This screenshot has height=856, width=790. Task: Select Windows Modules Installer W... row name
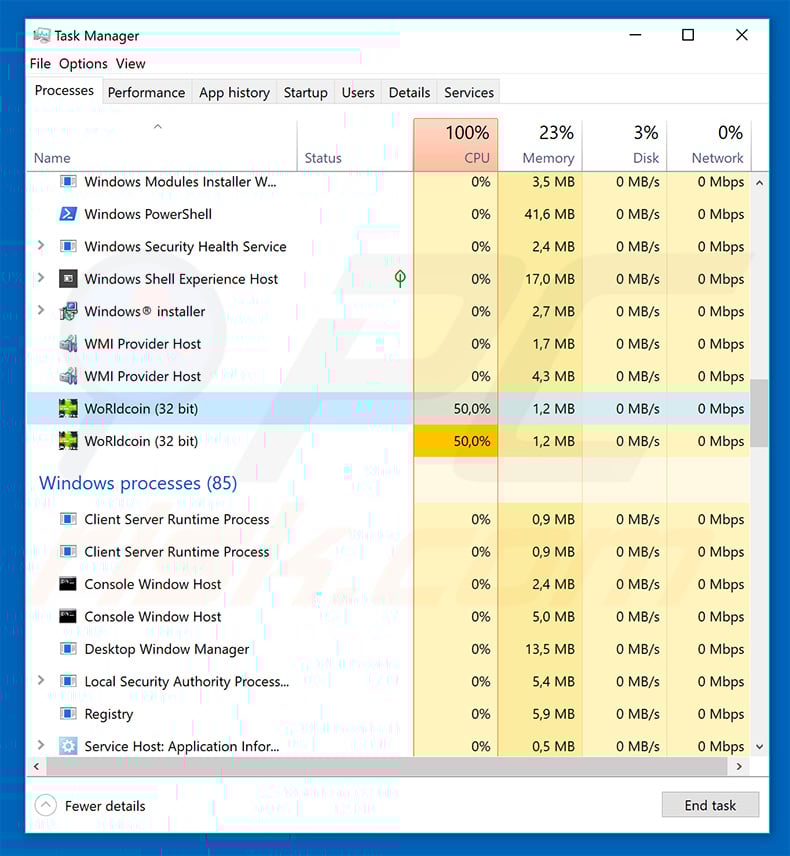coord(180,182)
